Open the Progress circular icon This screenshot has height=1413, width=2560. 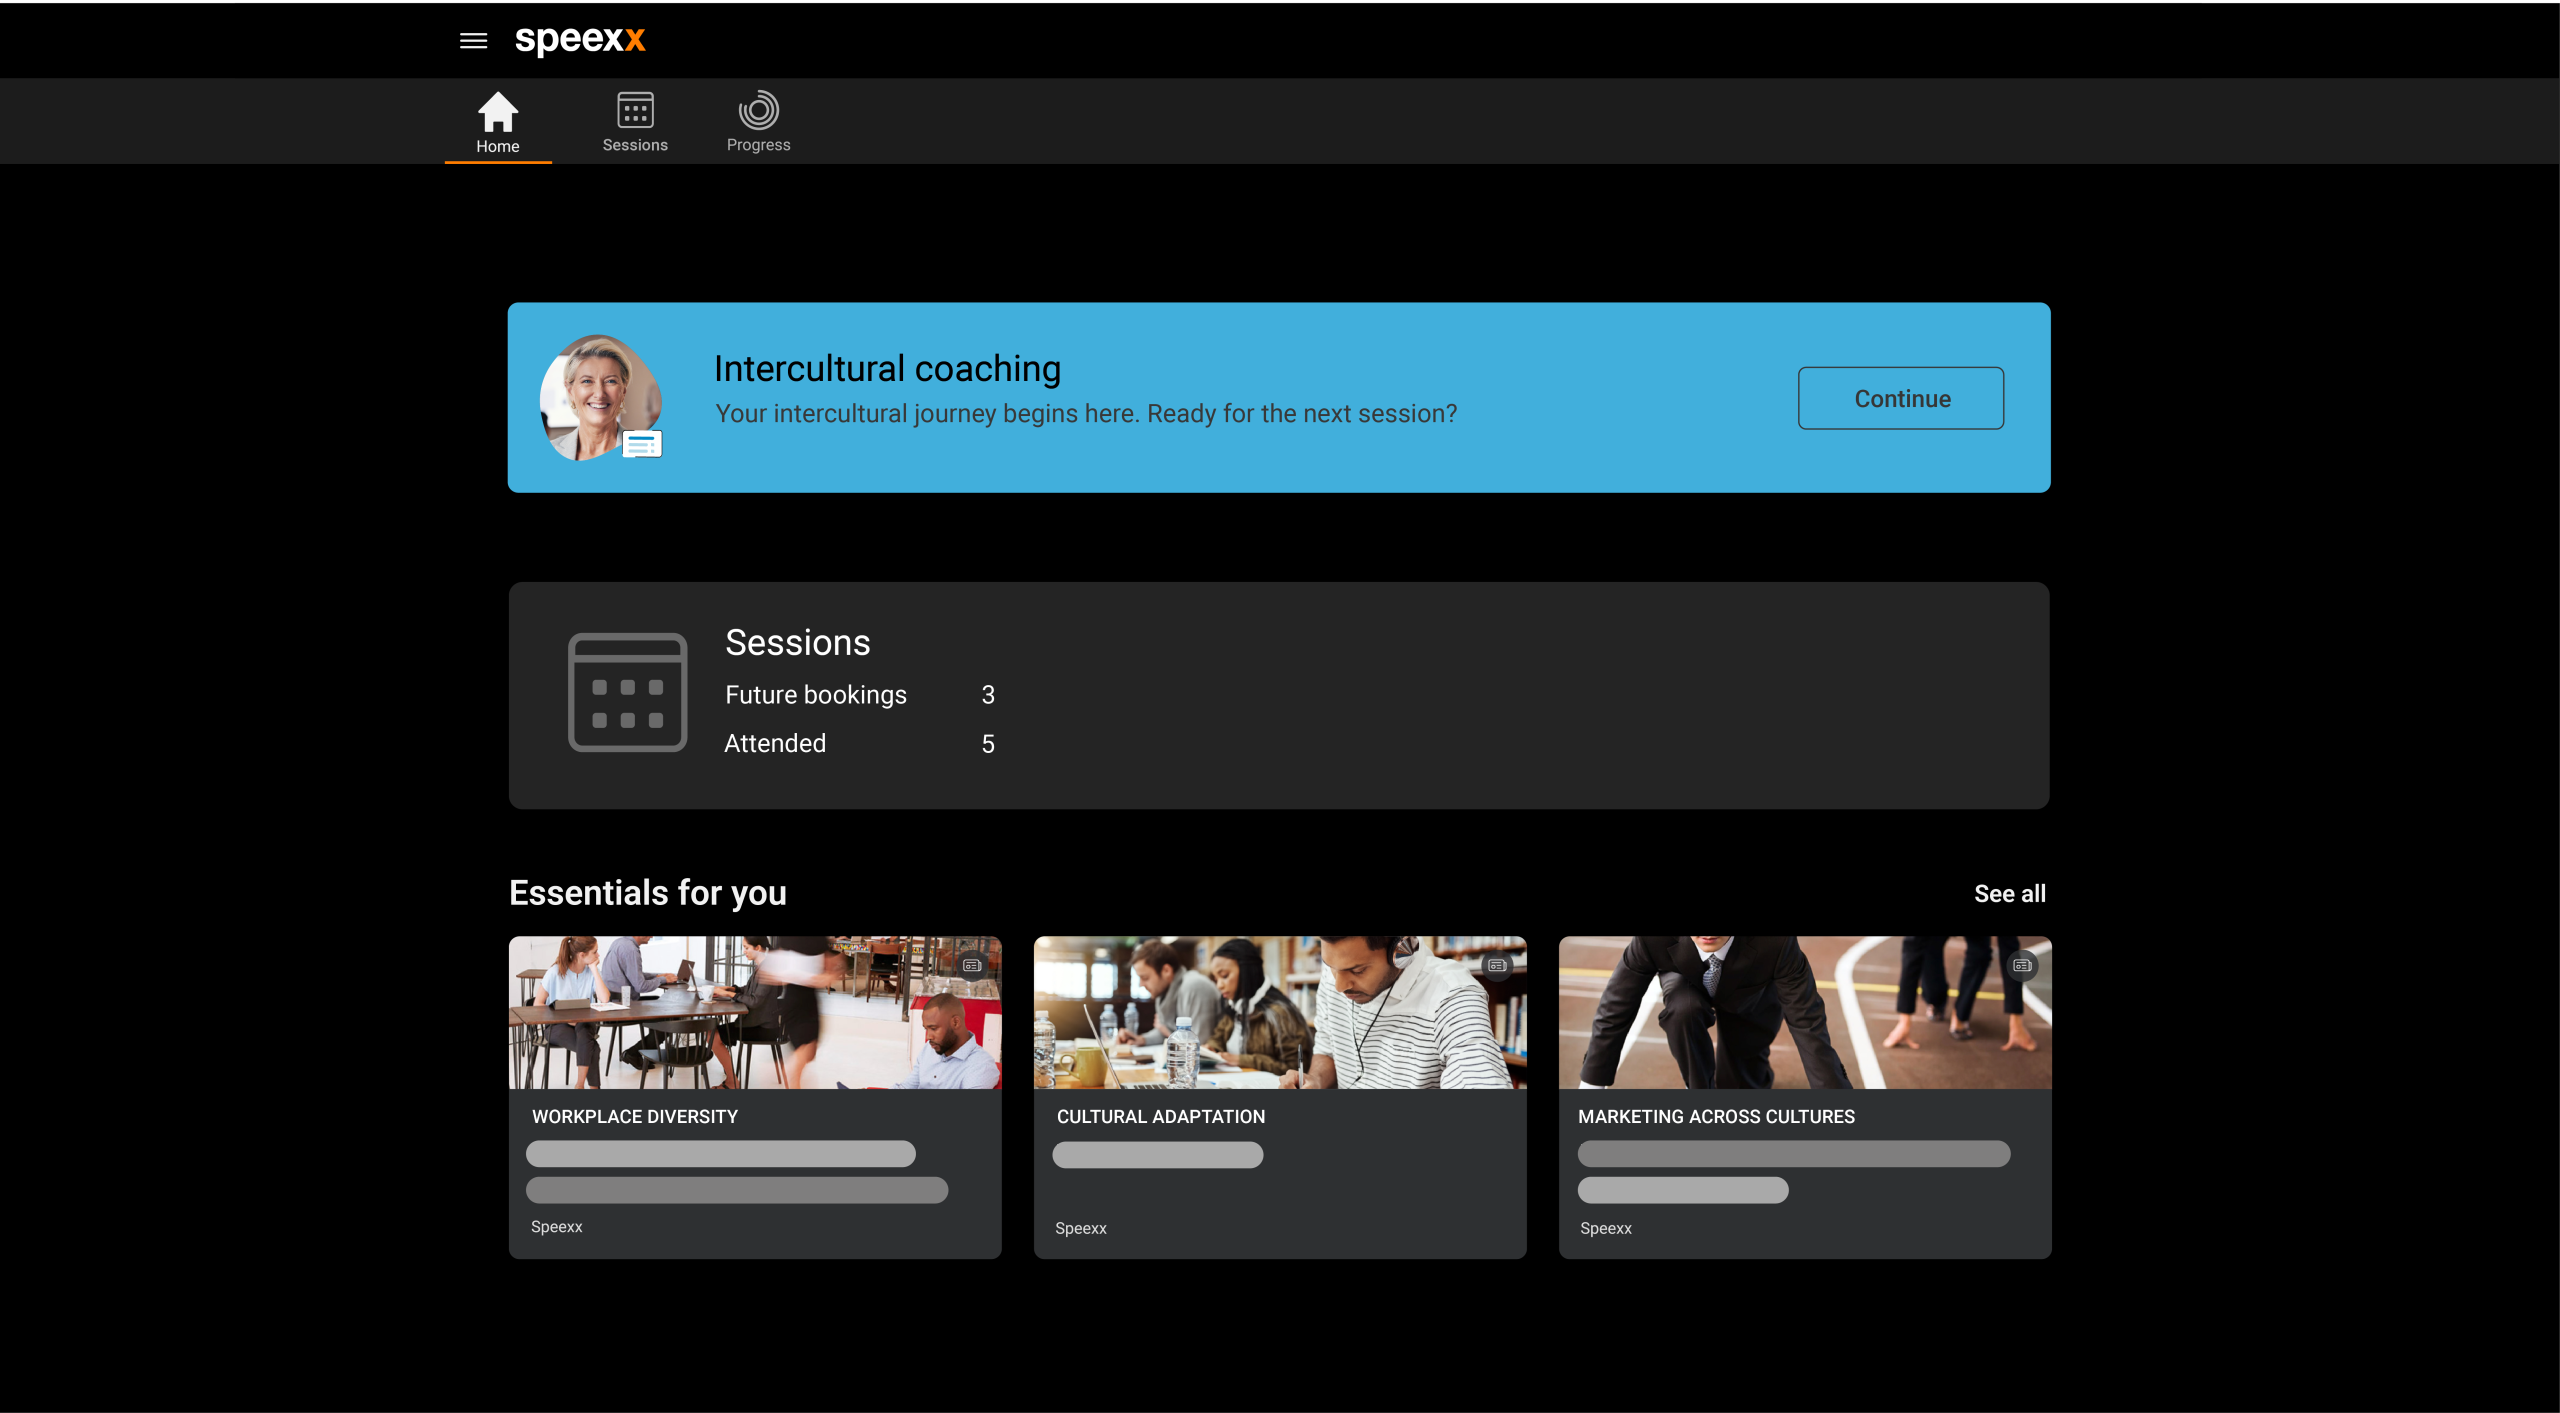(x=758, y=110)
